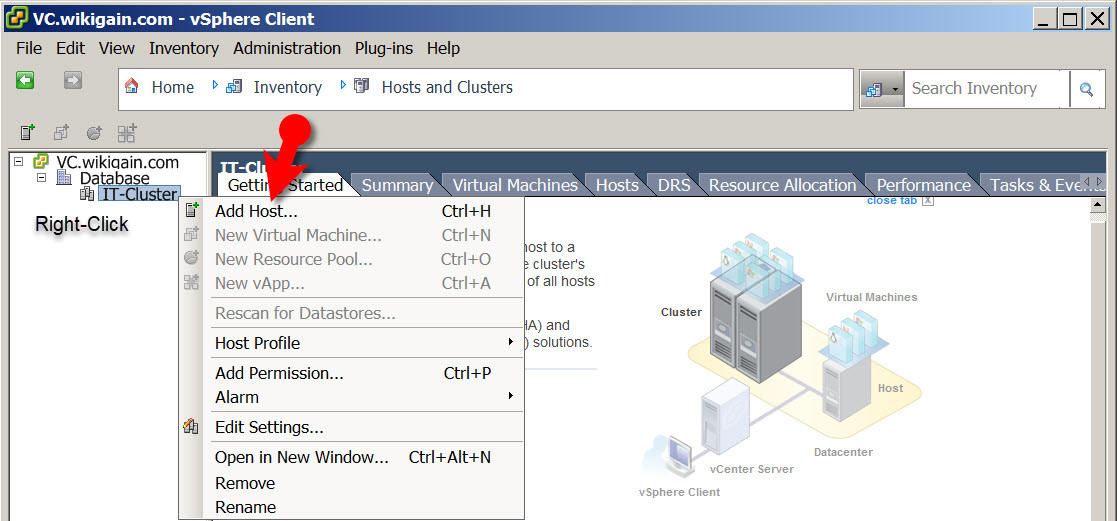Select VC.wikigain.com in inventory tree
This screenshot has width=1117, height=521.
(118, 162)
